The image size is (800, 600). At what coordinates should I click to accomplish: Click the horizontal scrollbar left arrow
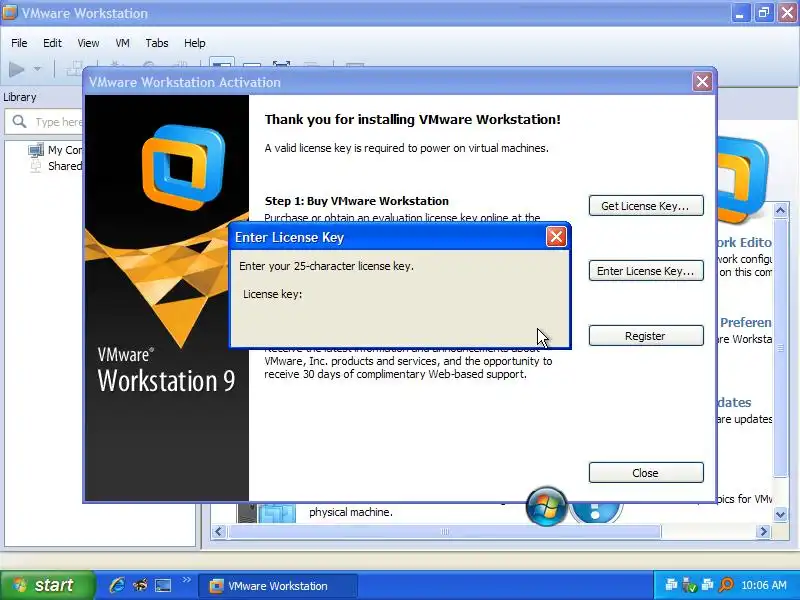pos(219,532)
